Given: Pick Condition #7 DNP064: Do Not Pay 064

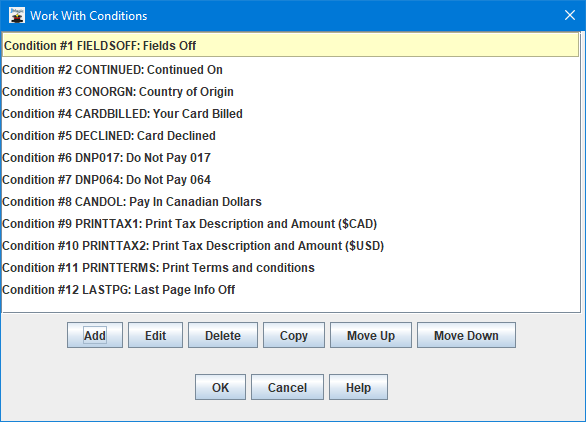Looking at the screenshot, I should click(290, 180).
